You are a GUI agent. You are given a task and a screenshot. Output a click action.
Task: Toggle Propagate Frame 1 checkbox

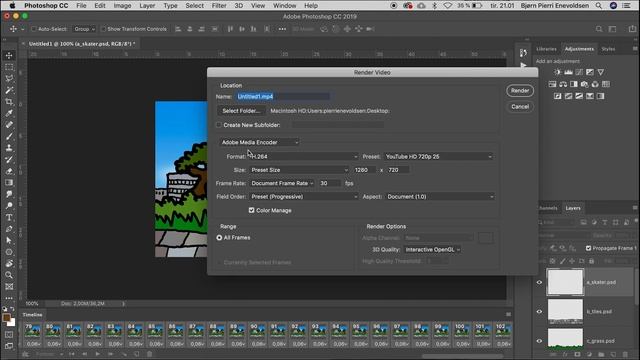click(x=588, y=248)
